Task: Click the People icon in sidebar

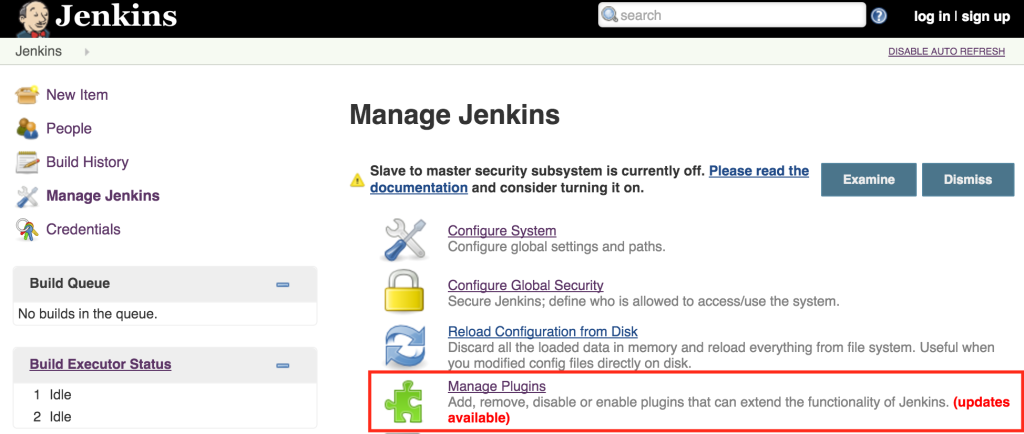Action: pos(27,129)
